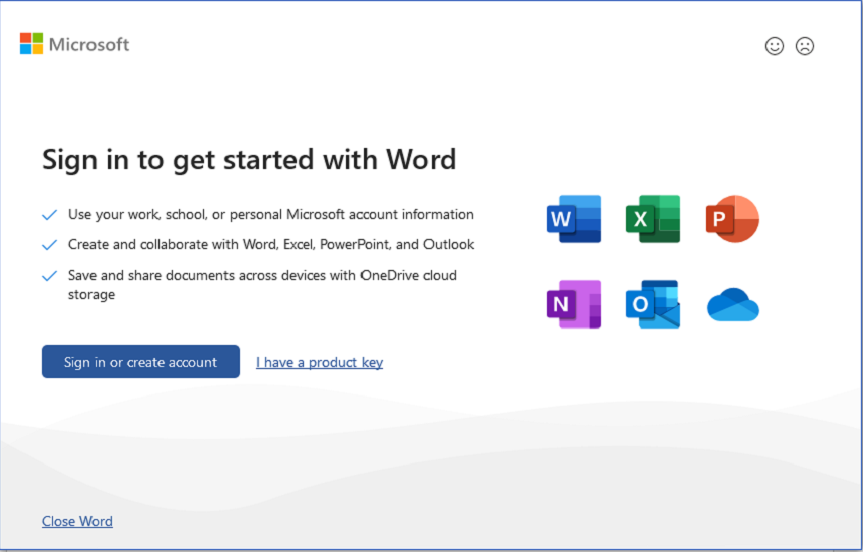Click the smiley face feedback icon

click(774, 46)
